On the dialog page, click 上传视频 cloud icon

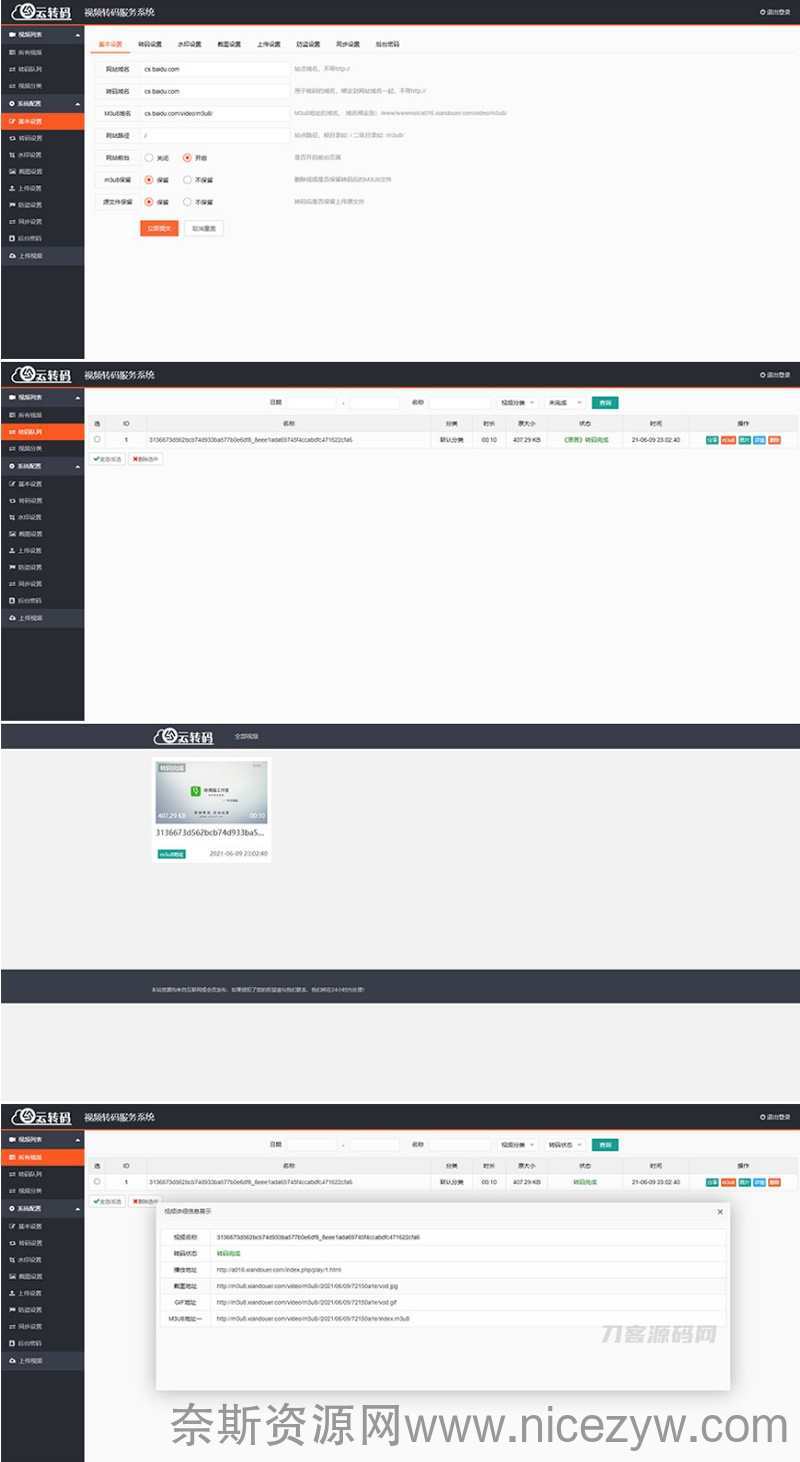coord(12,1361)
